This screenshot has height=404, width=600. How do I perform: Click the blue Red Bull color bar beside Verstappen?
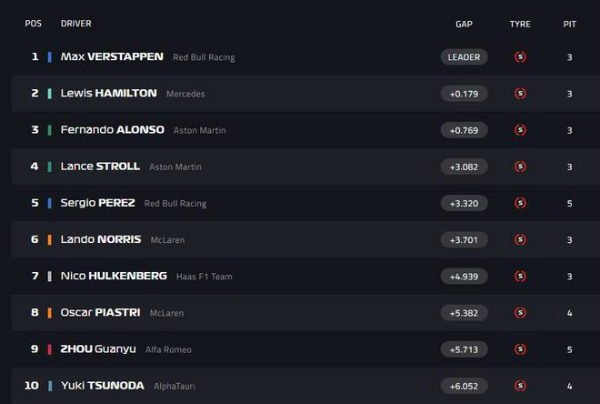tap(49, 57)
